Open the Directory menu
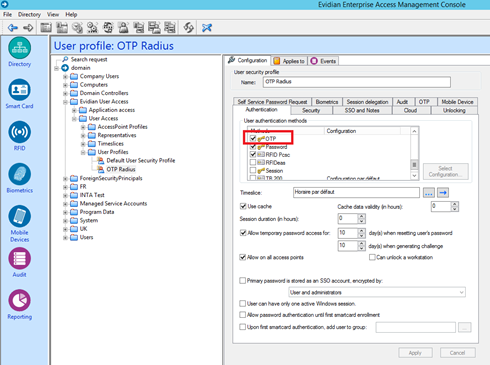The height and width of the screenshot is (365, 490). click(29, 14)
